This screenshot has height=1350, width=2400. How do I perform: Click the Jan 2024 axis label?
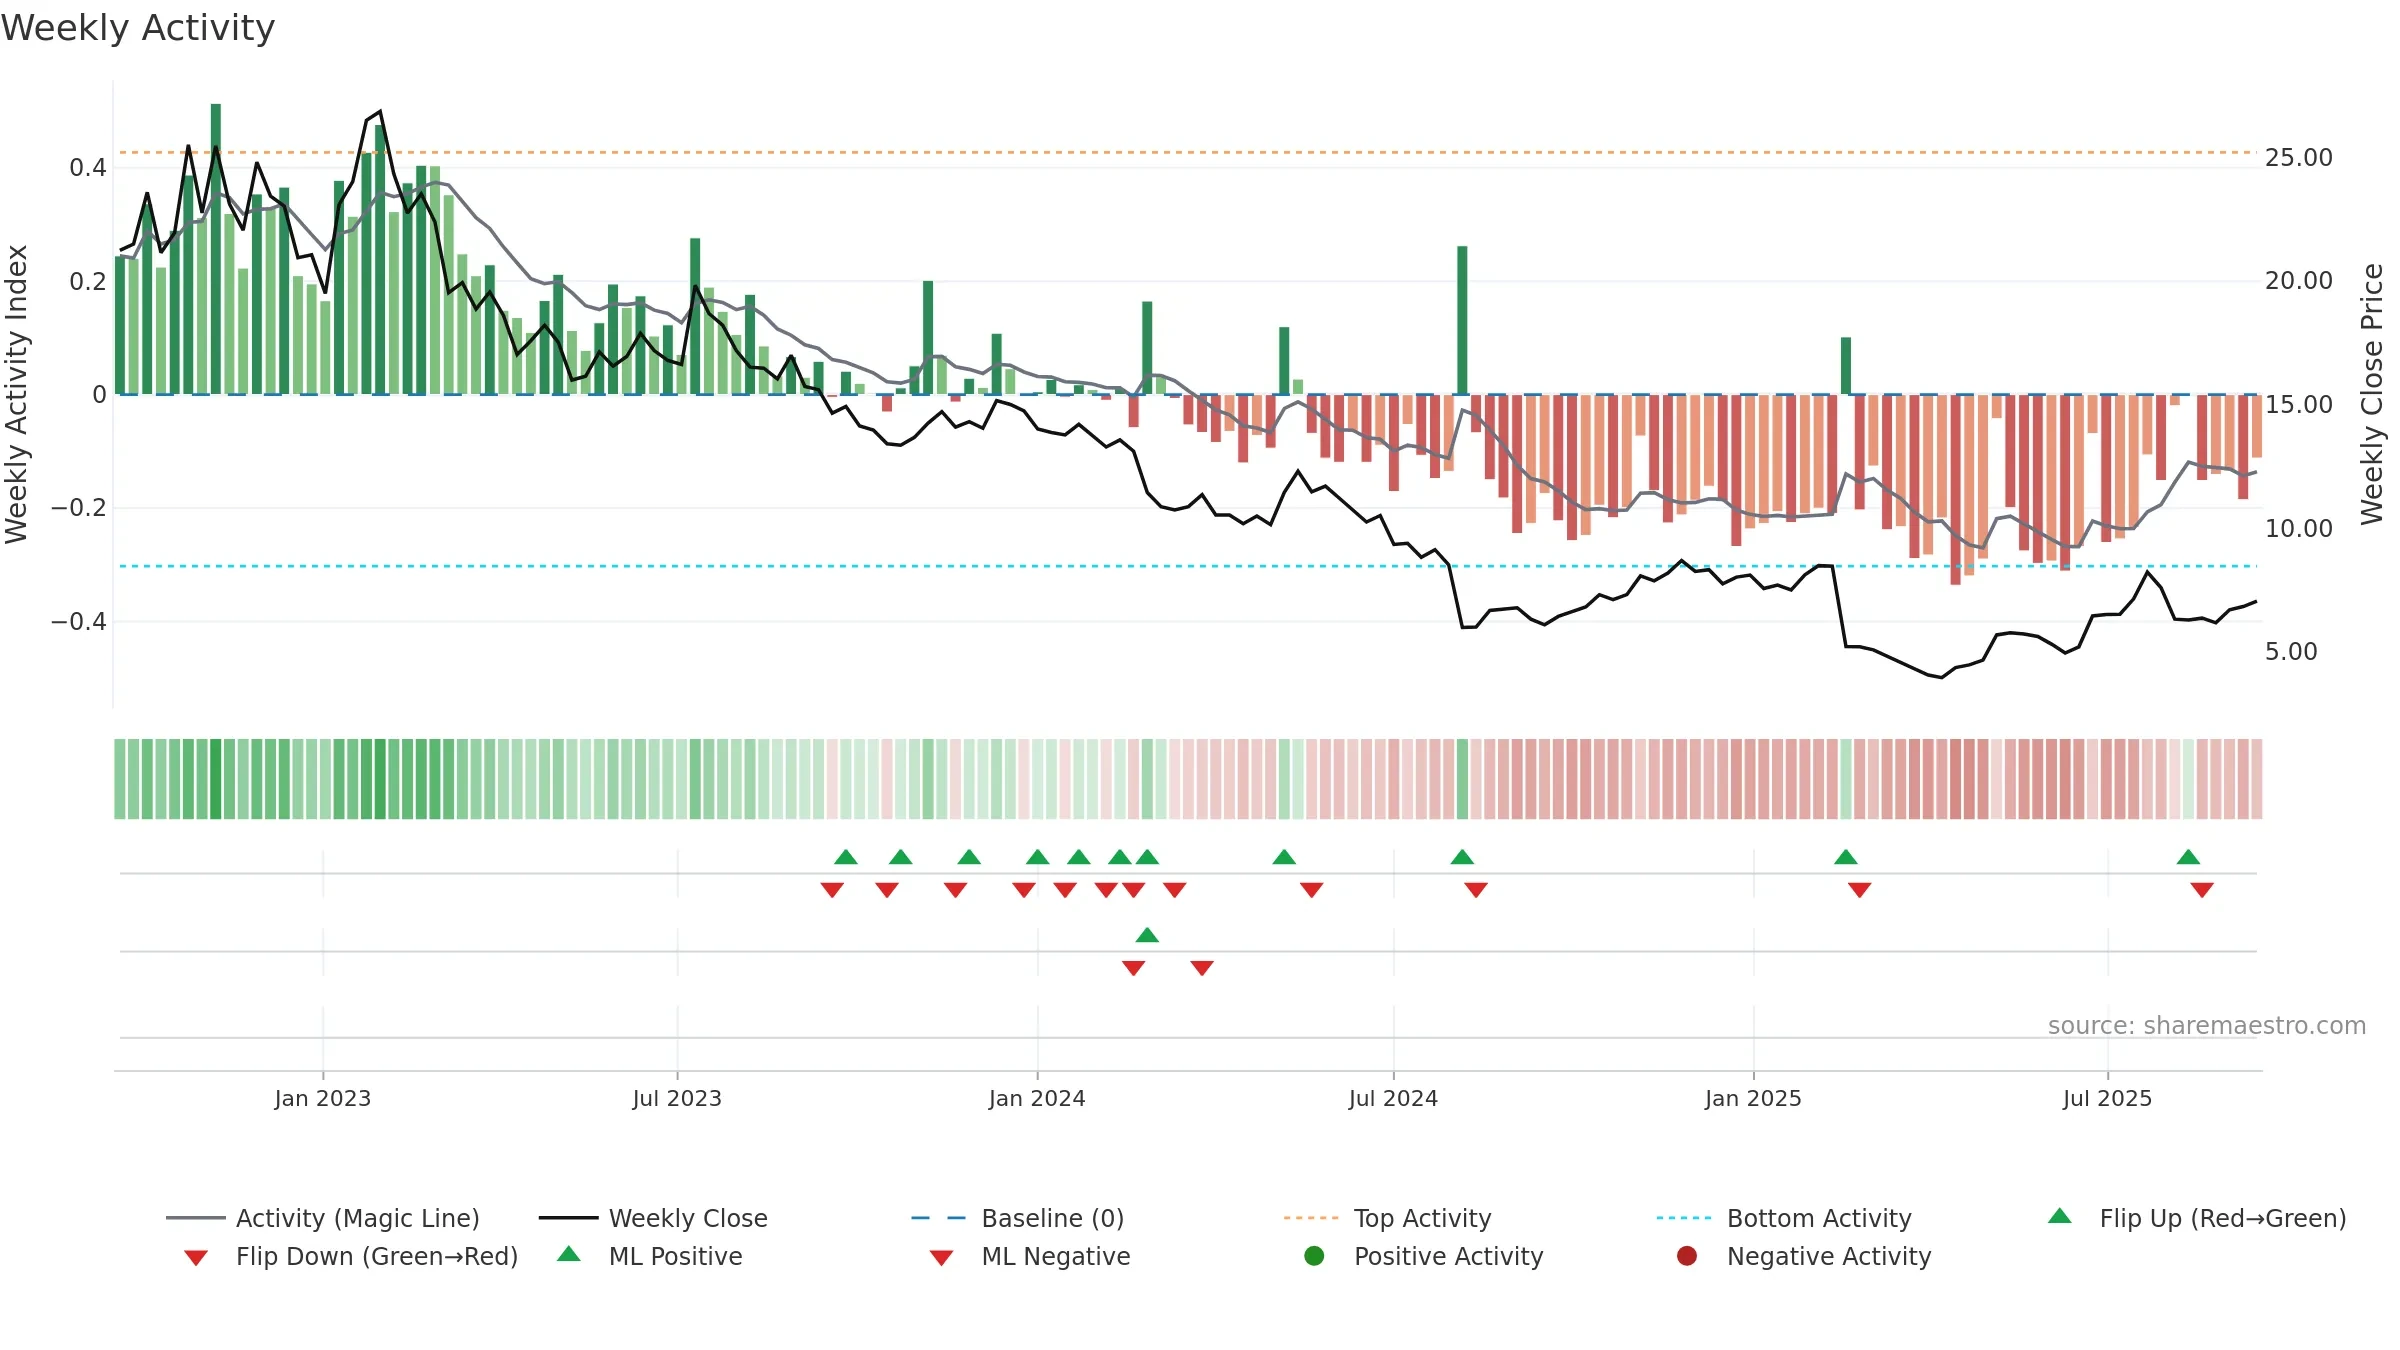click(1037, 1098)
